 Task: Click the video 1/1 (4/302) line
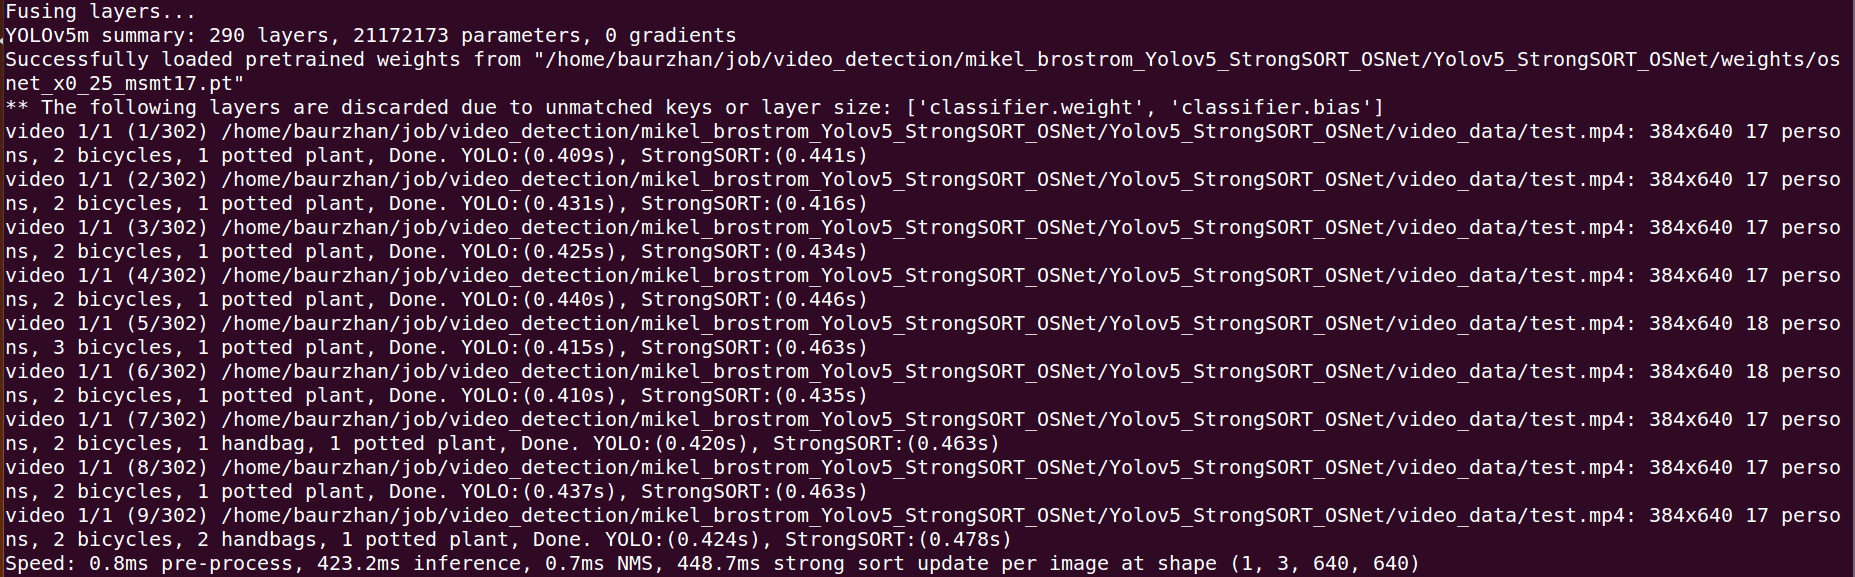pos(923,287)
